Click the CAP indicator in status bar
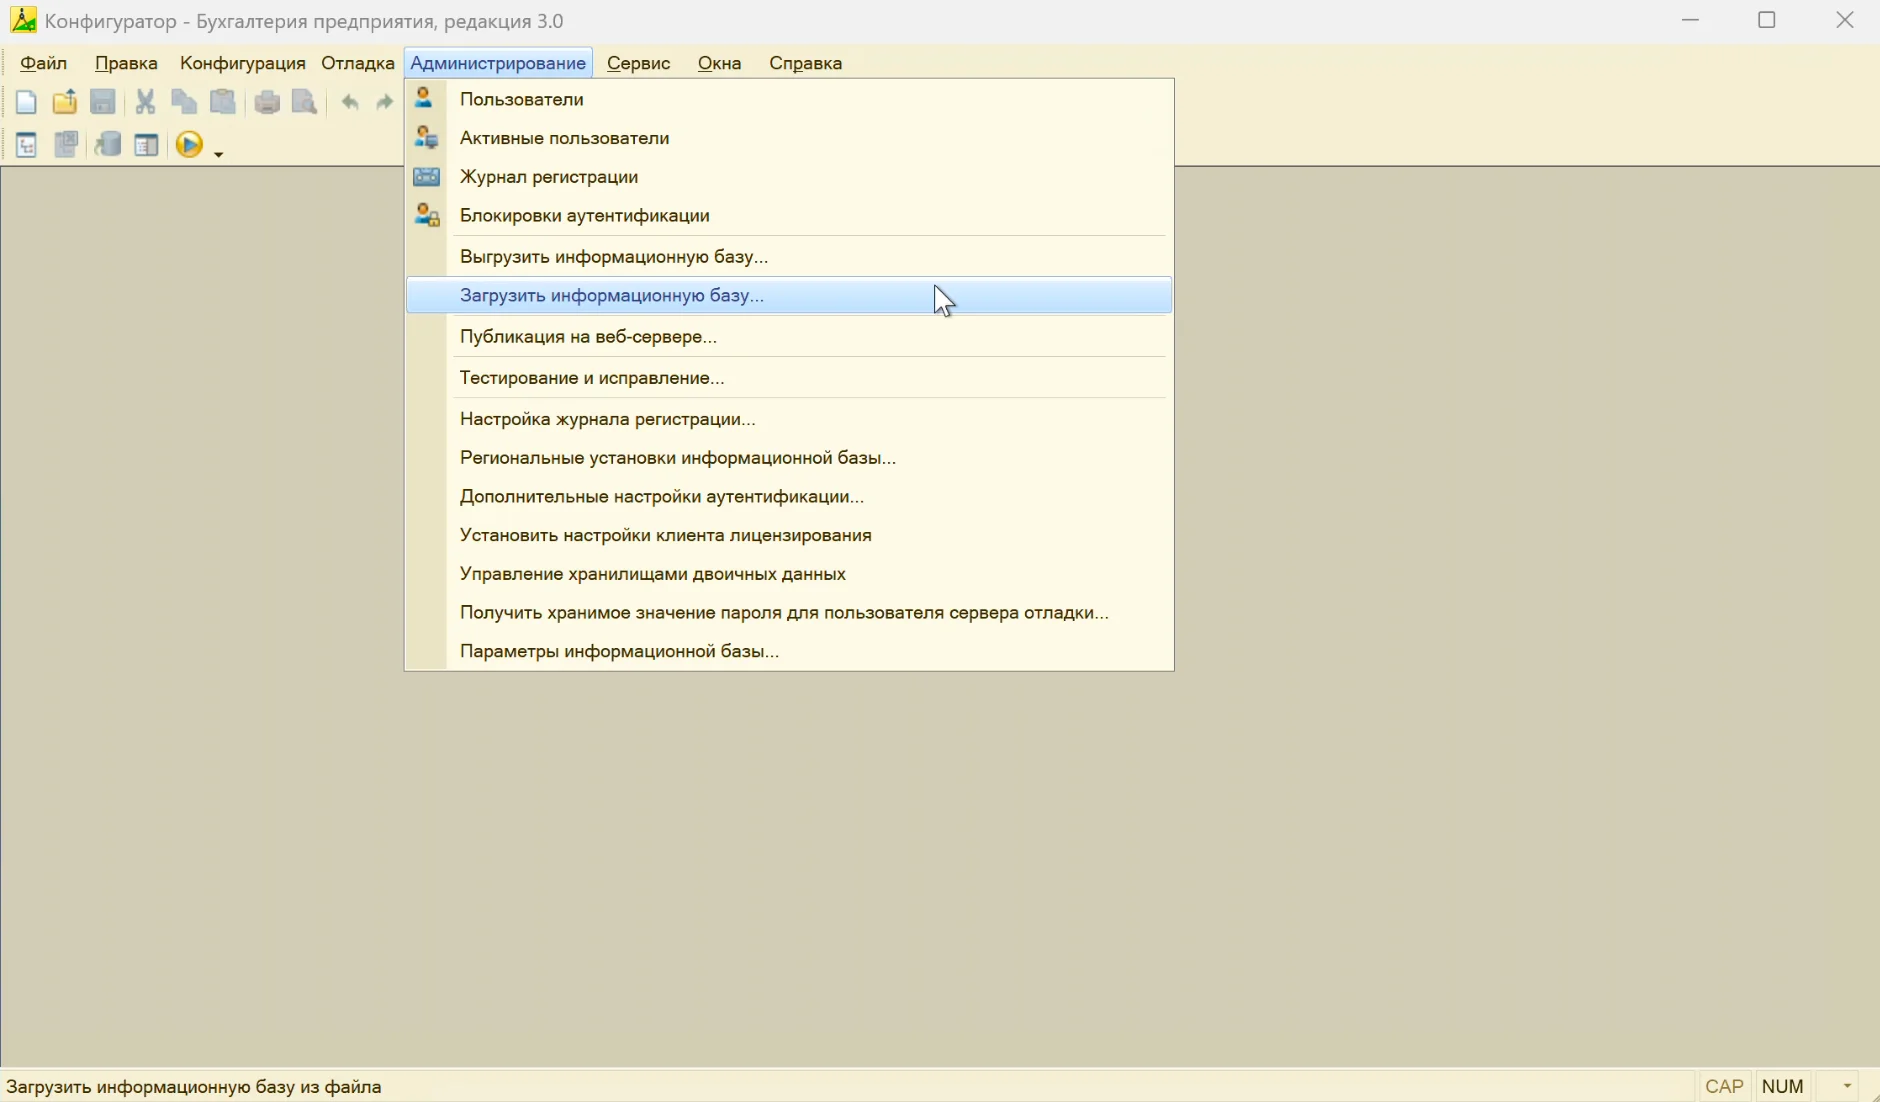The image size is (1880, 1102). [1724, 1086]
